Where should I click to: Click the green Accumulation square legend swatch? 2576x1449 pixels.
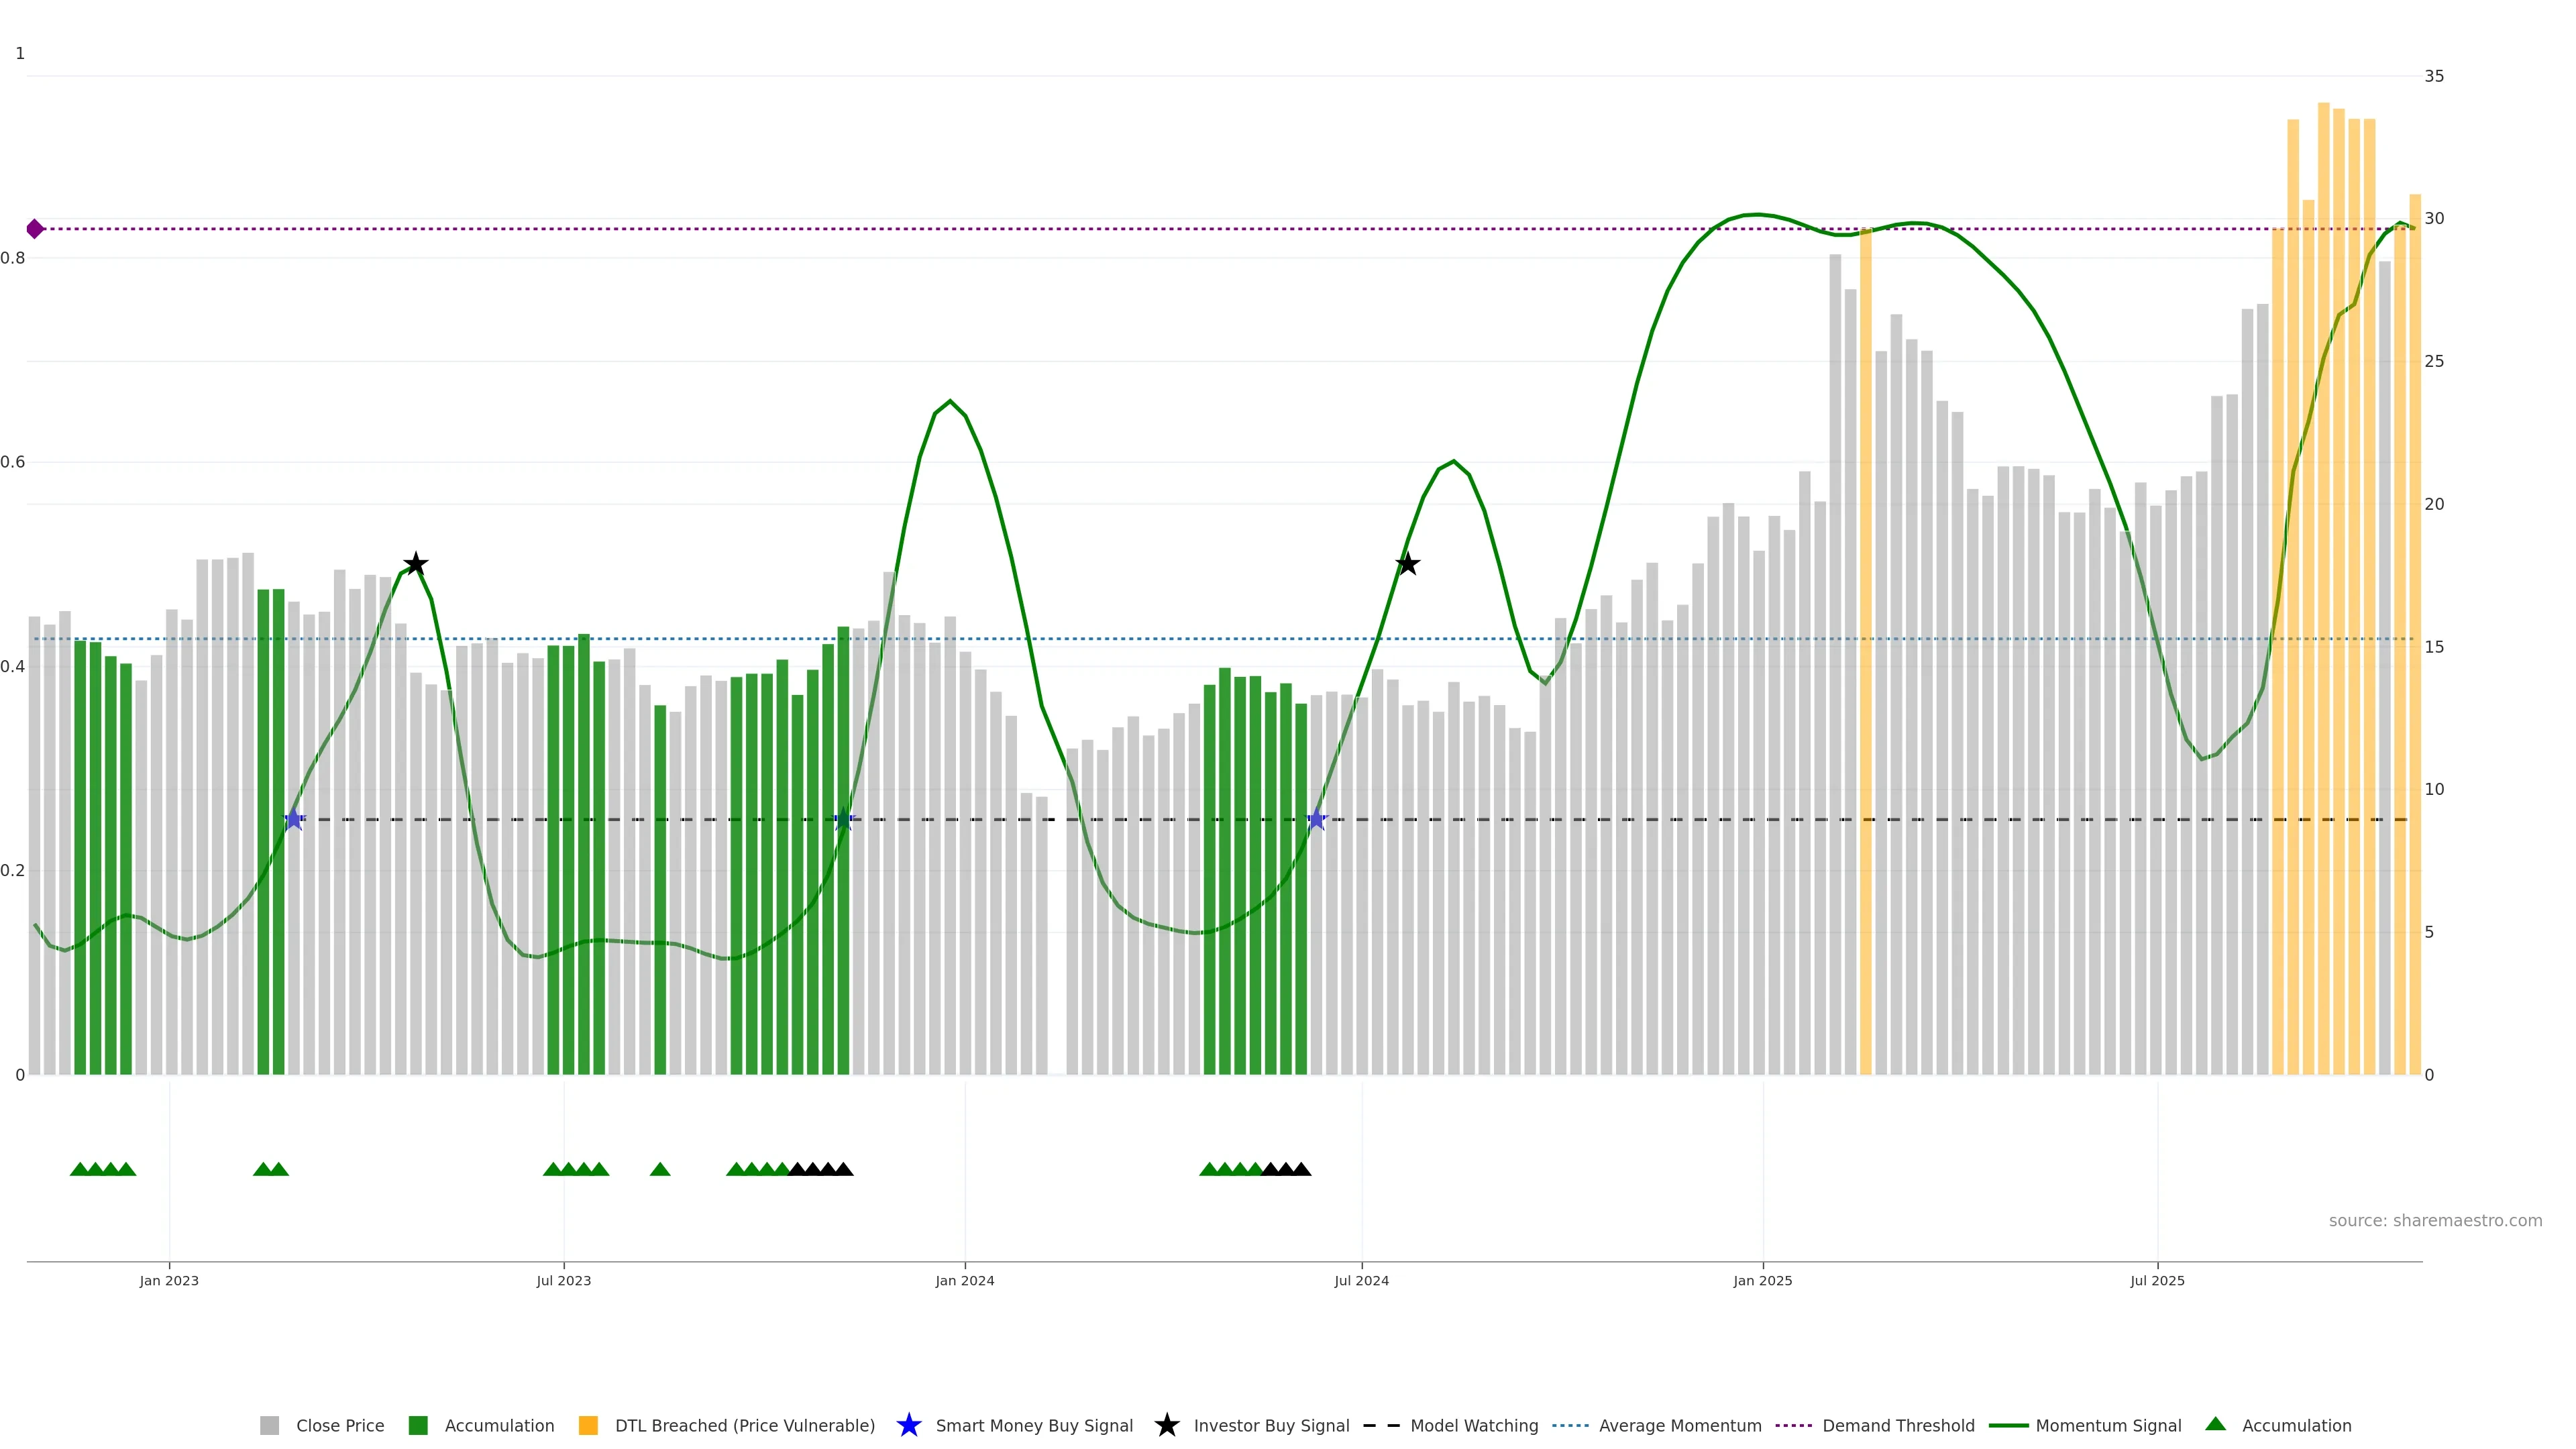tap(418, 1426)
